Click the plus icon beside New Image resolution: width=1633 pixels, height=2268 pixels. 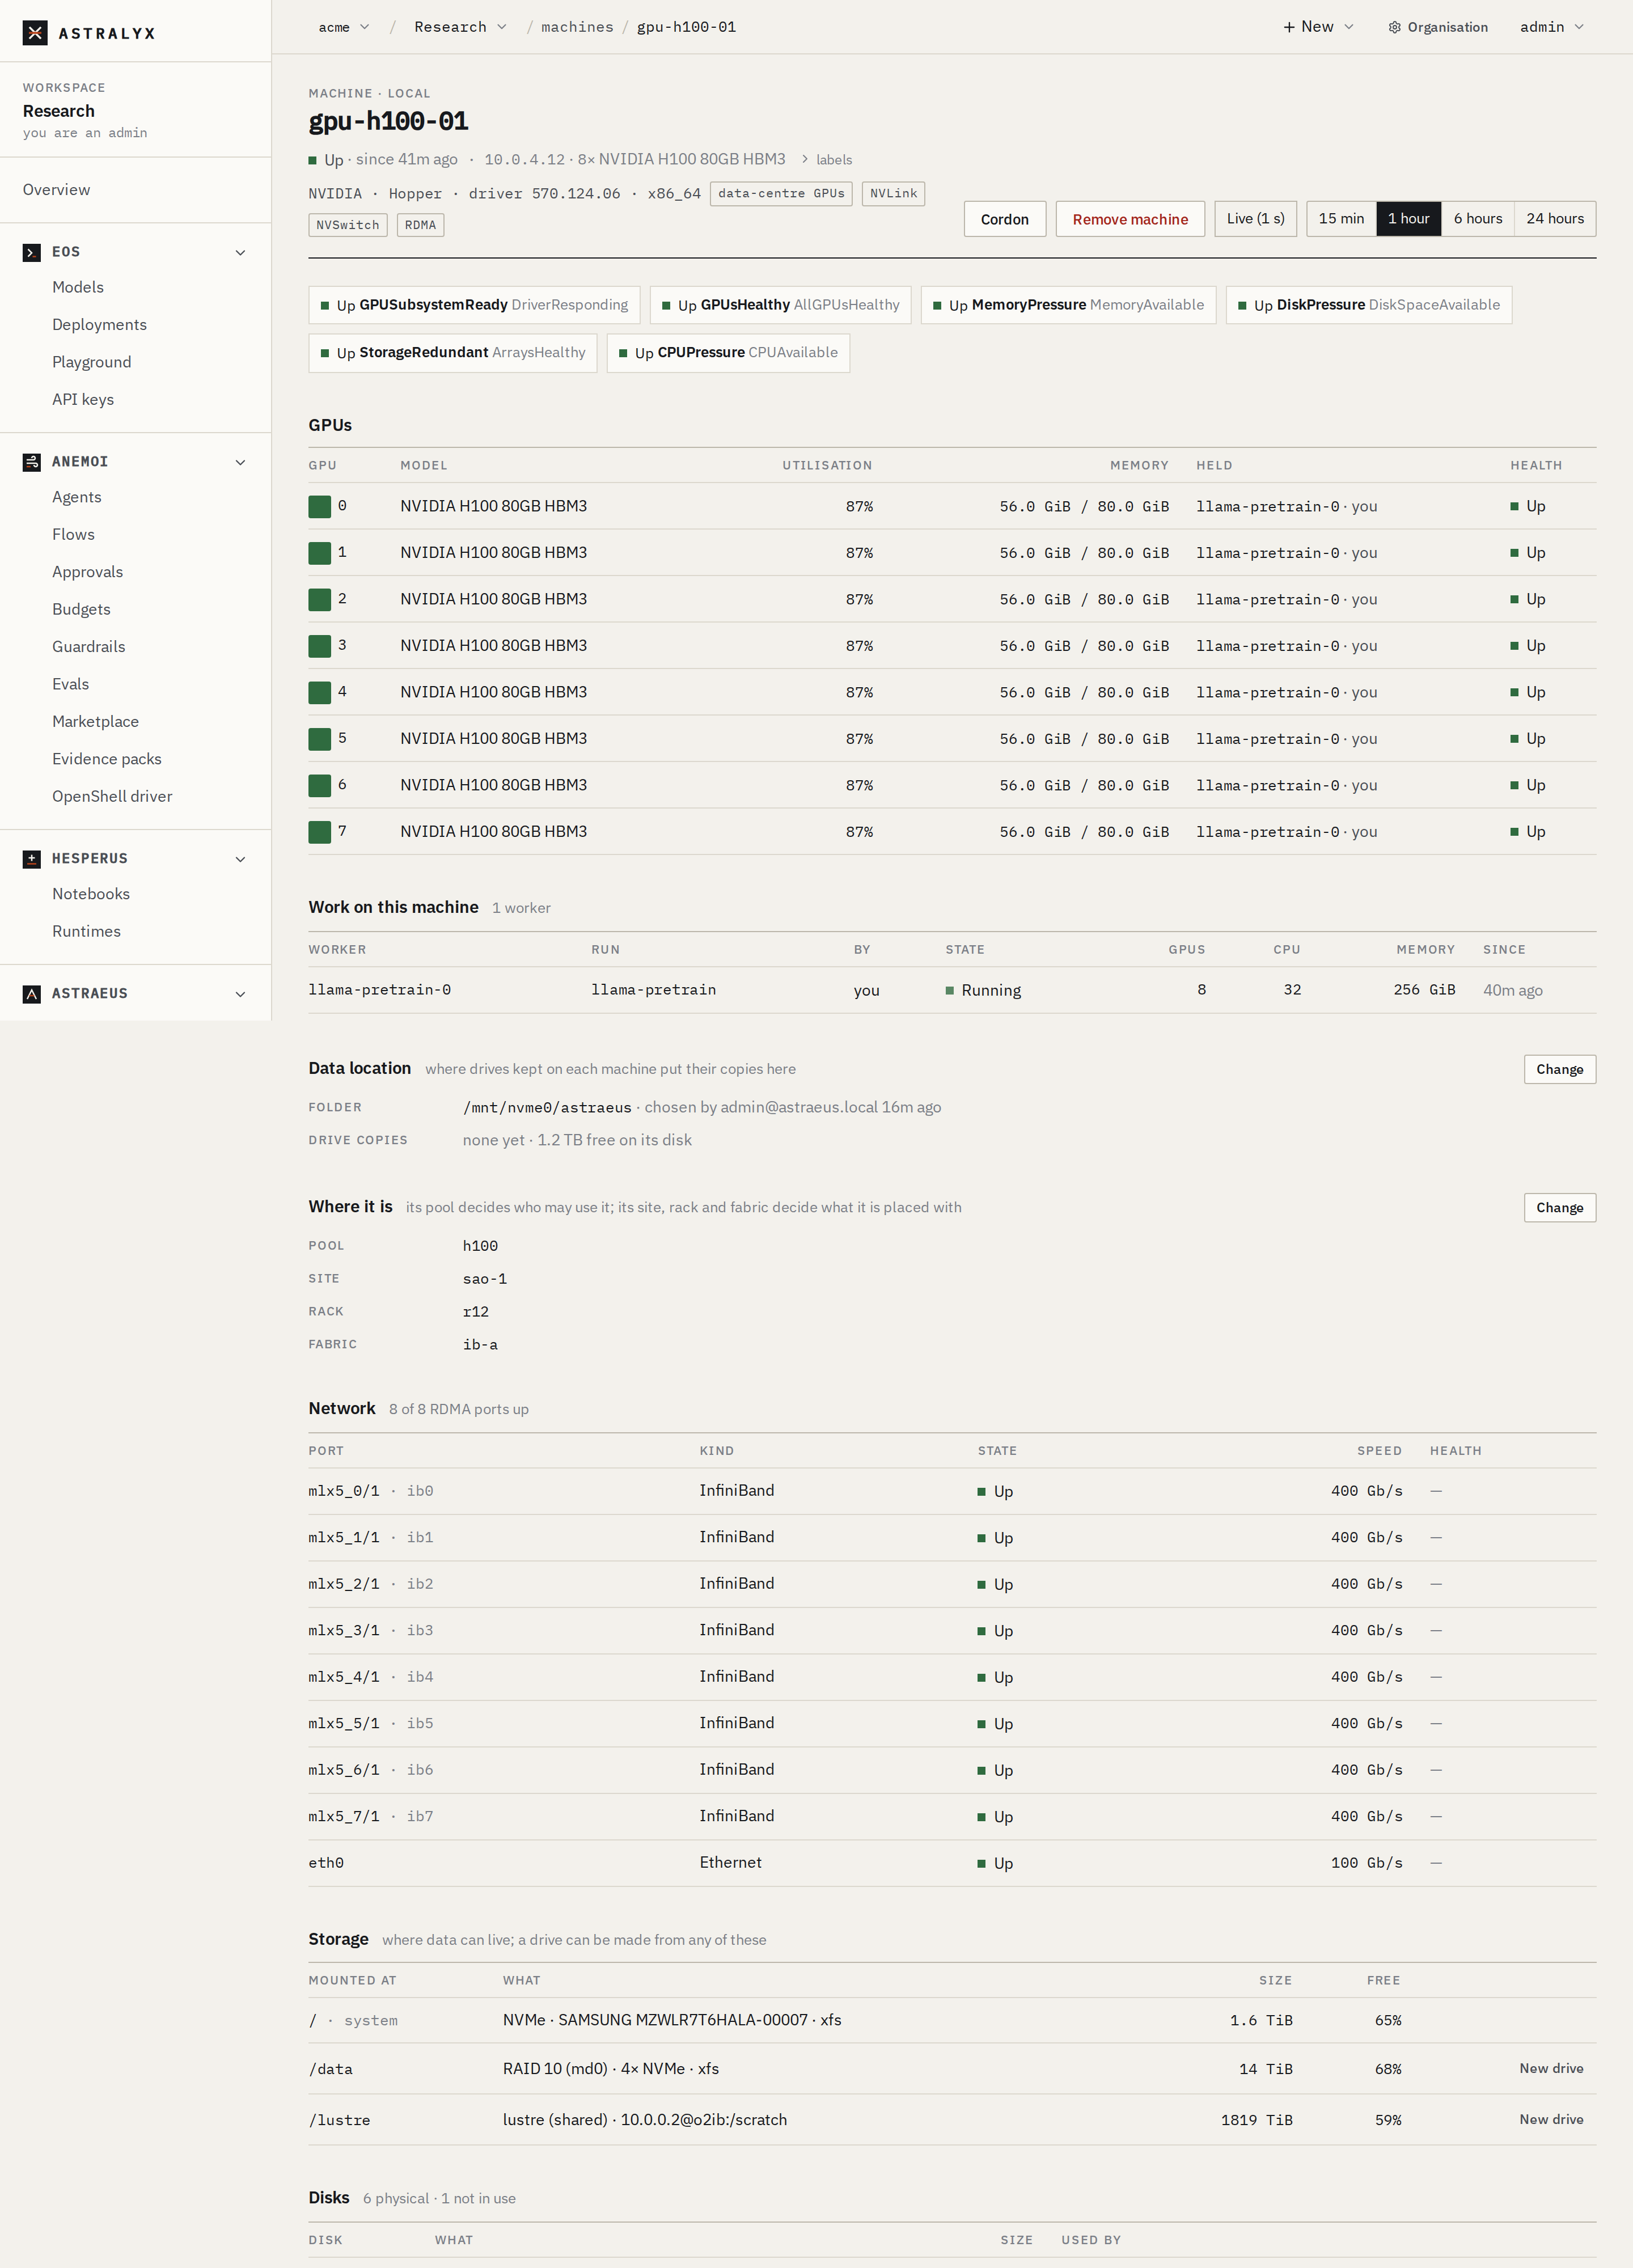pos(1289,27)
